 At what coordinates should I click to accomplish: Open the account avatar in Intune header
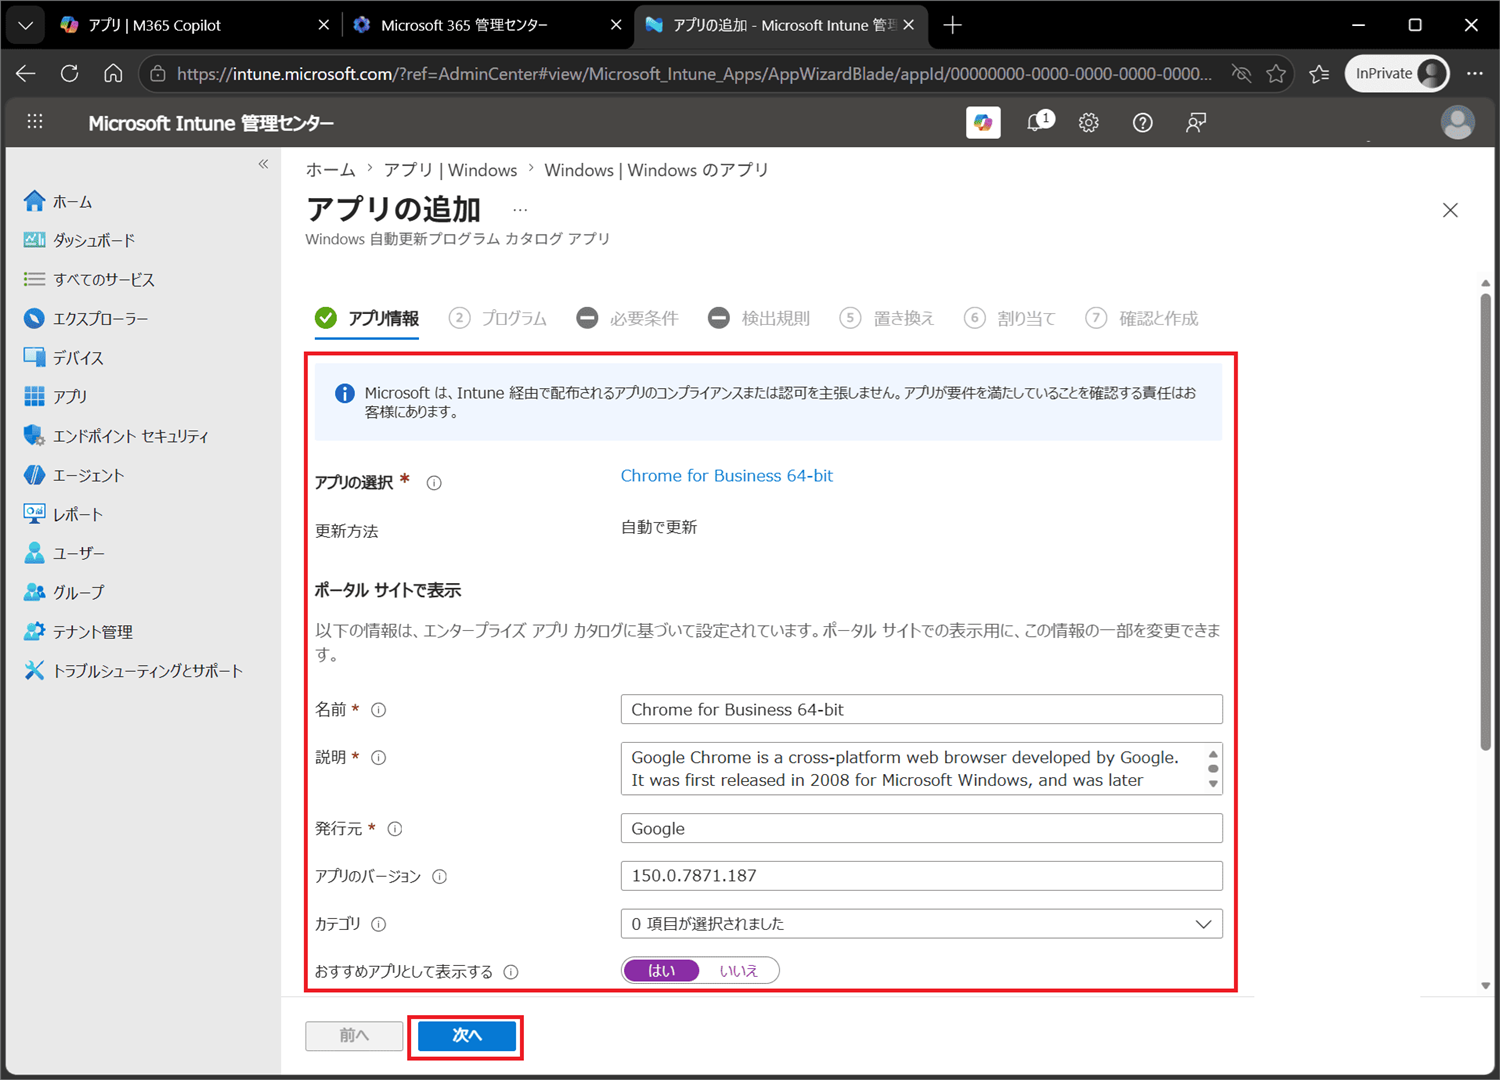(x=1457, y=122)
